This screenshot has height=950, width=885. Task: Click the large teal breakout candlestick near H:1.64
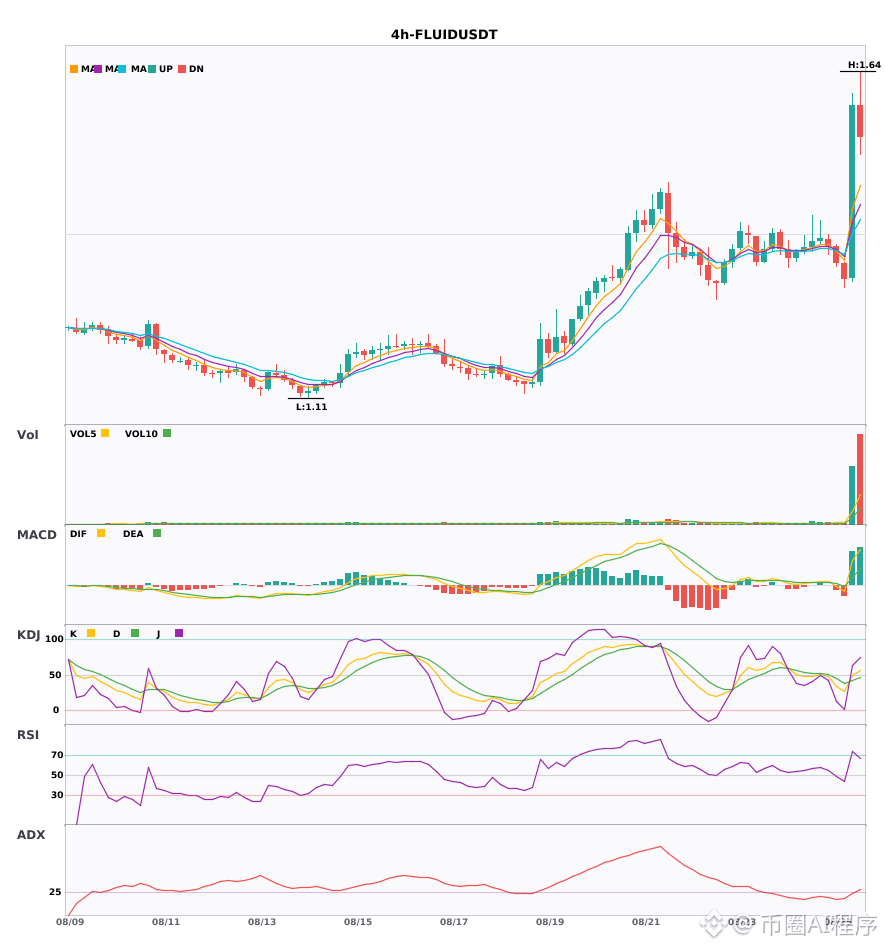click(x=852, y=191)
